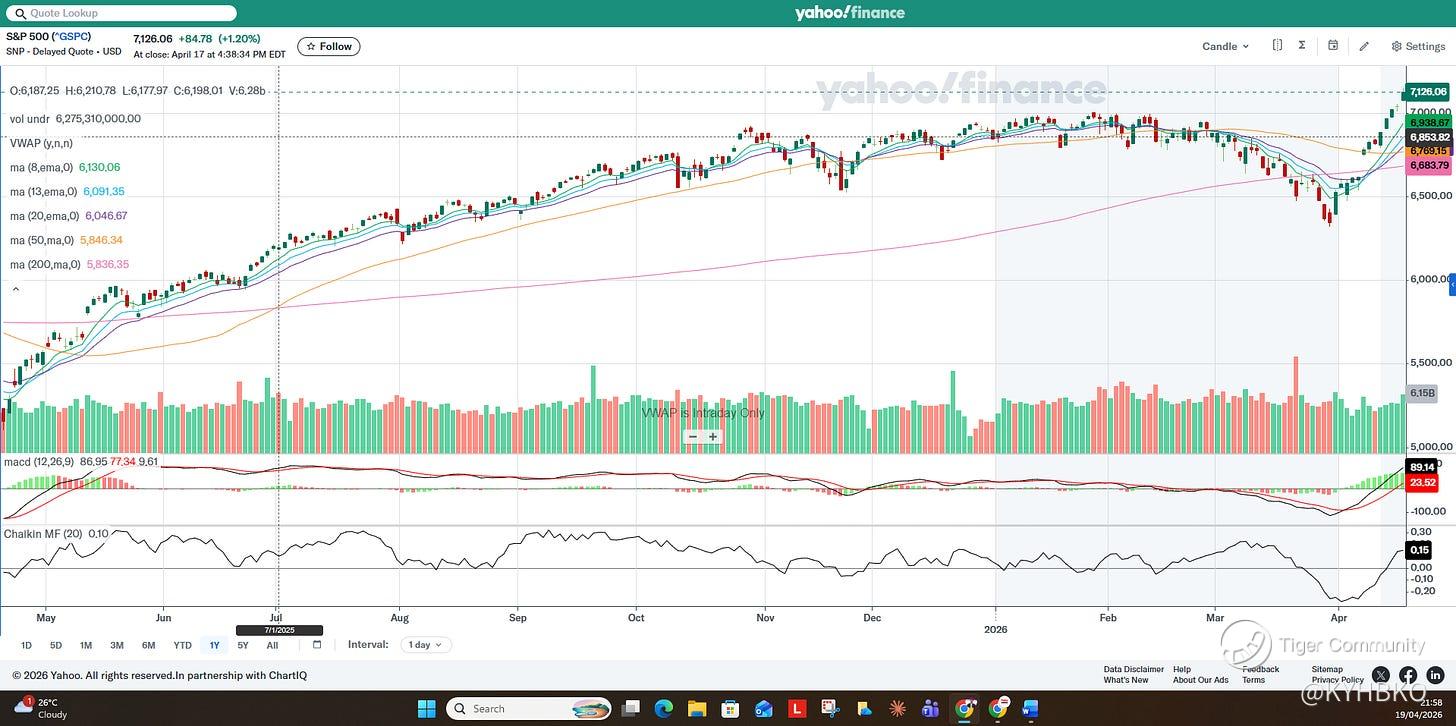Open Yahoo Finance Facebook page icon
Viewport: 1456px width, 726px height.
(1407, 675)
